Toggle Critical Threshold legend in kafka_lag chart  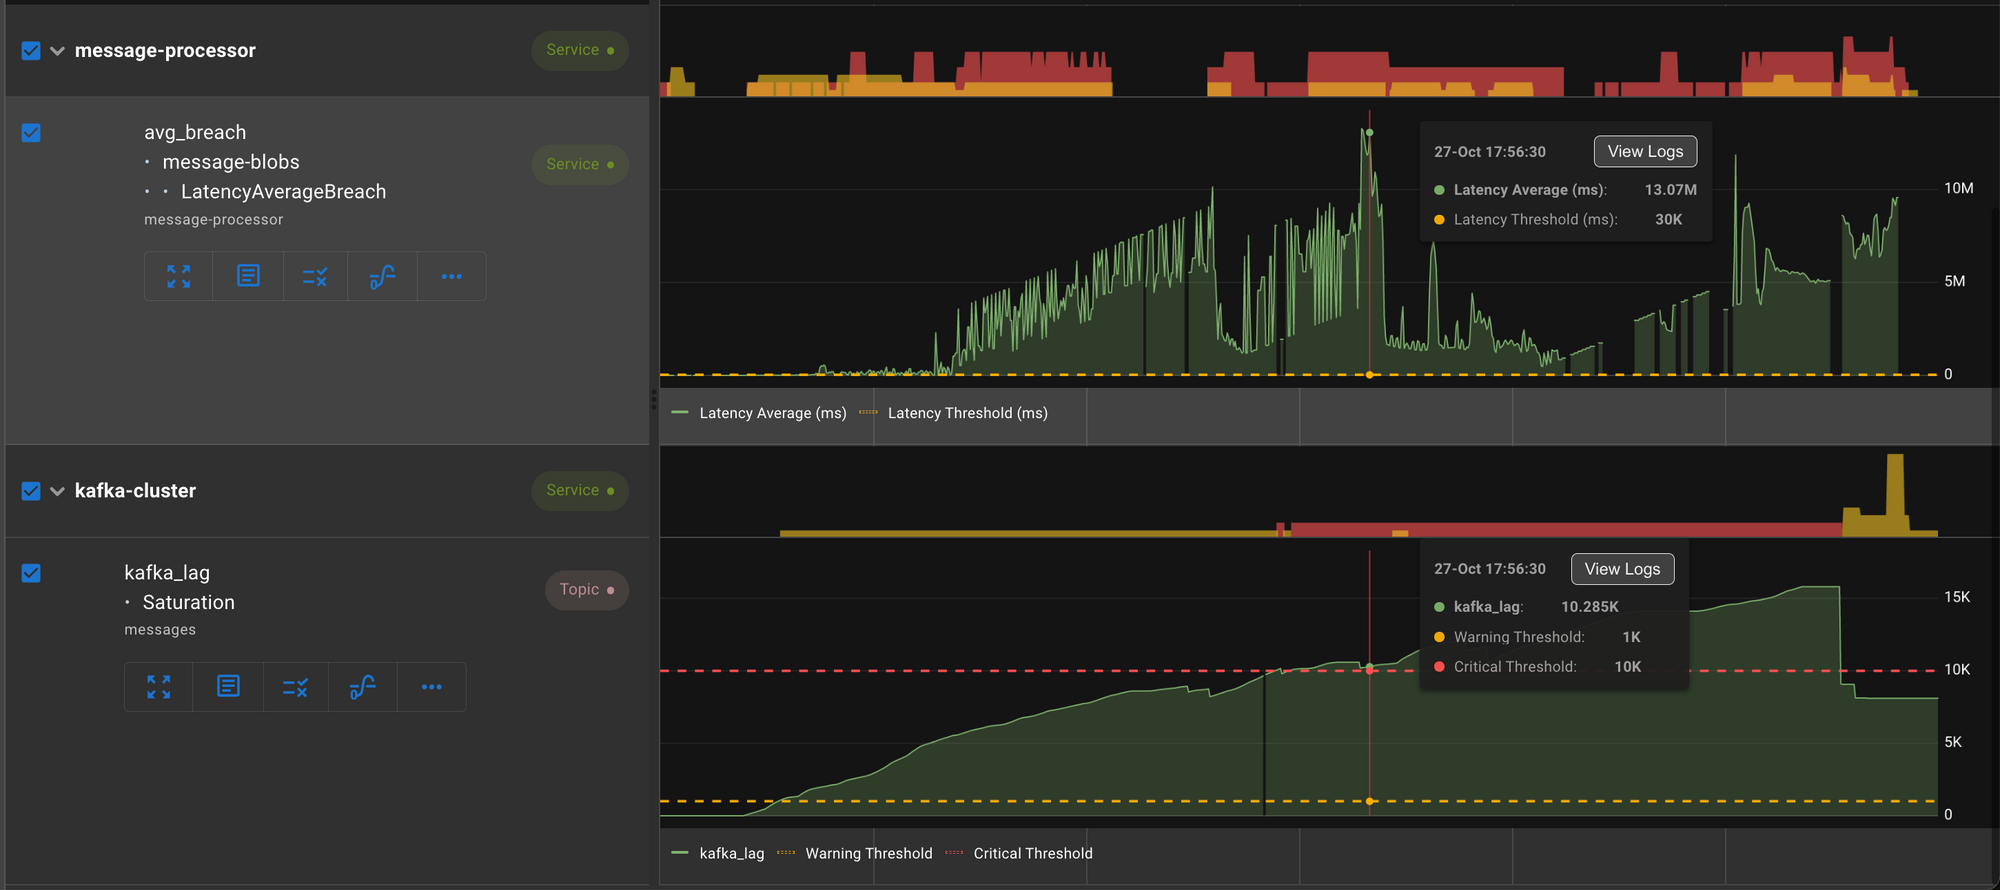tap(1032, 853)
